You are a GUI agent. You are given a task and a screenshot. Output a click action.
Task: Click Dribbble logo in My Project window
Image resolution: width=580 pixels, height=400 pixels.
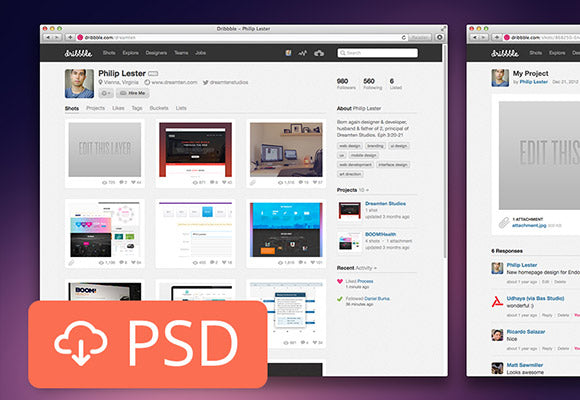[x=505, y=53]
